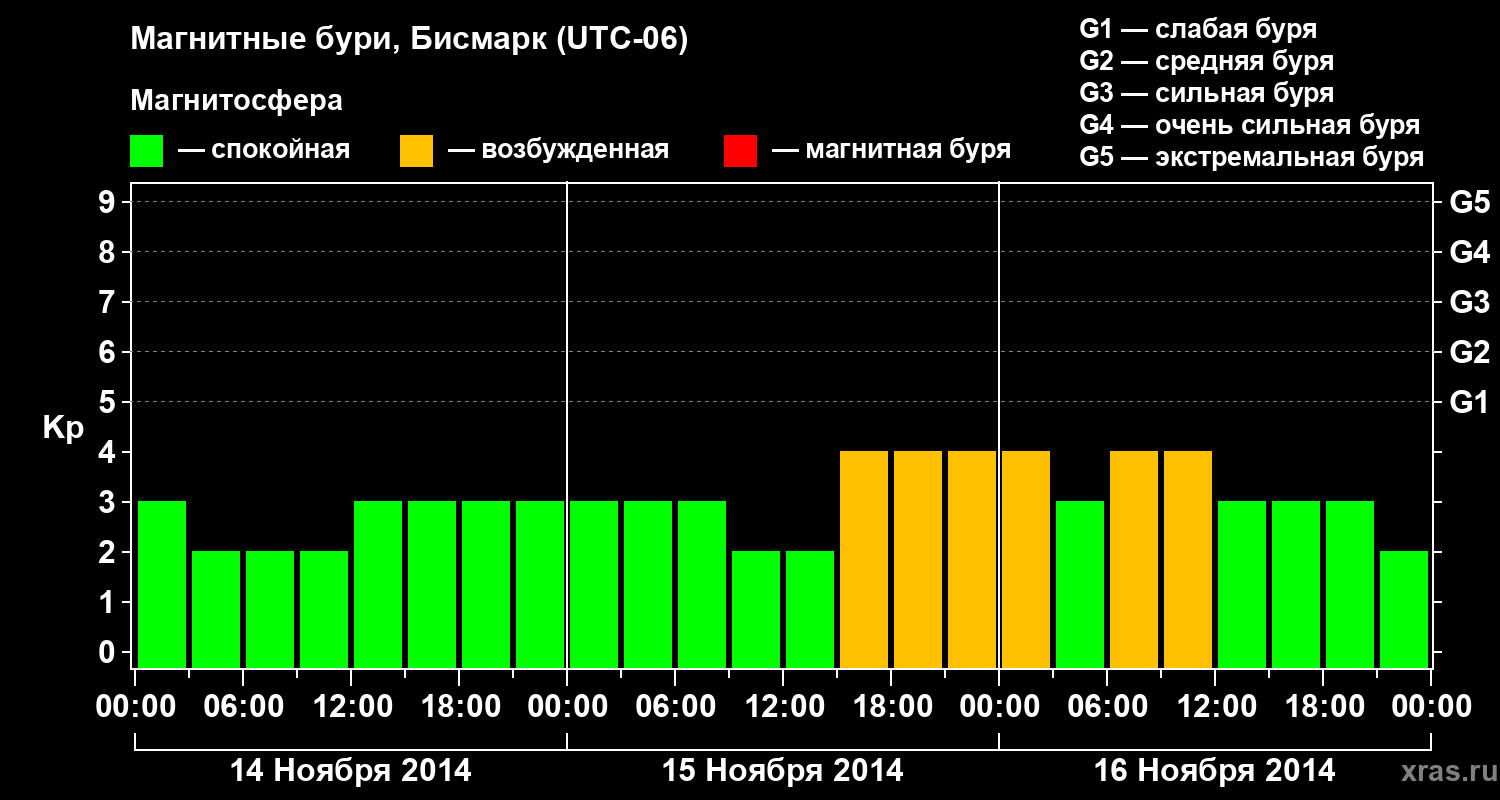The height and width of the screenshot is (800, 1500).
Task: Click the '7' value on Kp axis
Action: point(109,302)
